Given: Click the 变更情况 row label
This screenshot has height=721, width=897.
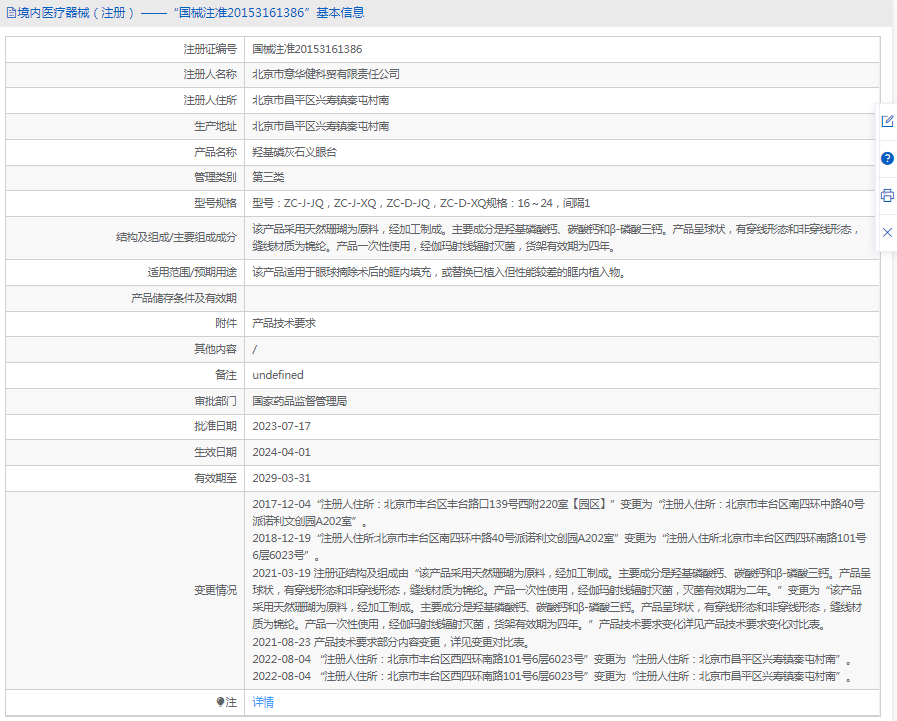Looking at the screenshot, I should click(215, 590).
